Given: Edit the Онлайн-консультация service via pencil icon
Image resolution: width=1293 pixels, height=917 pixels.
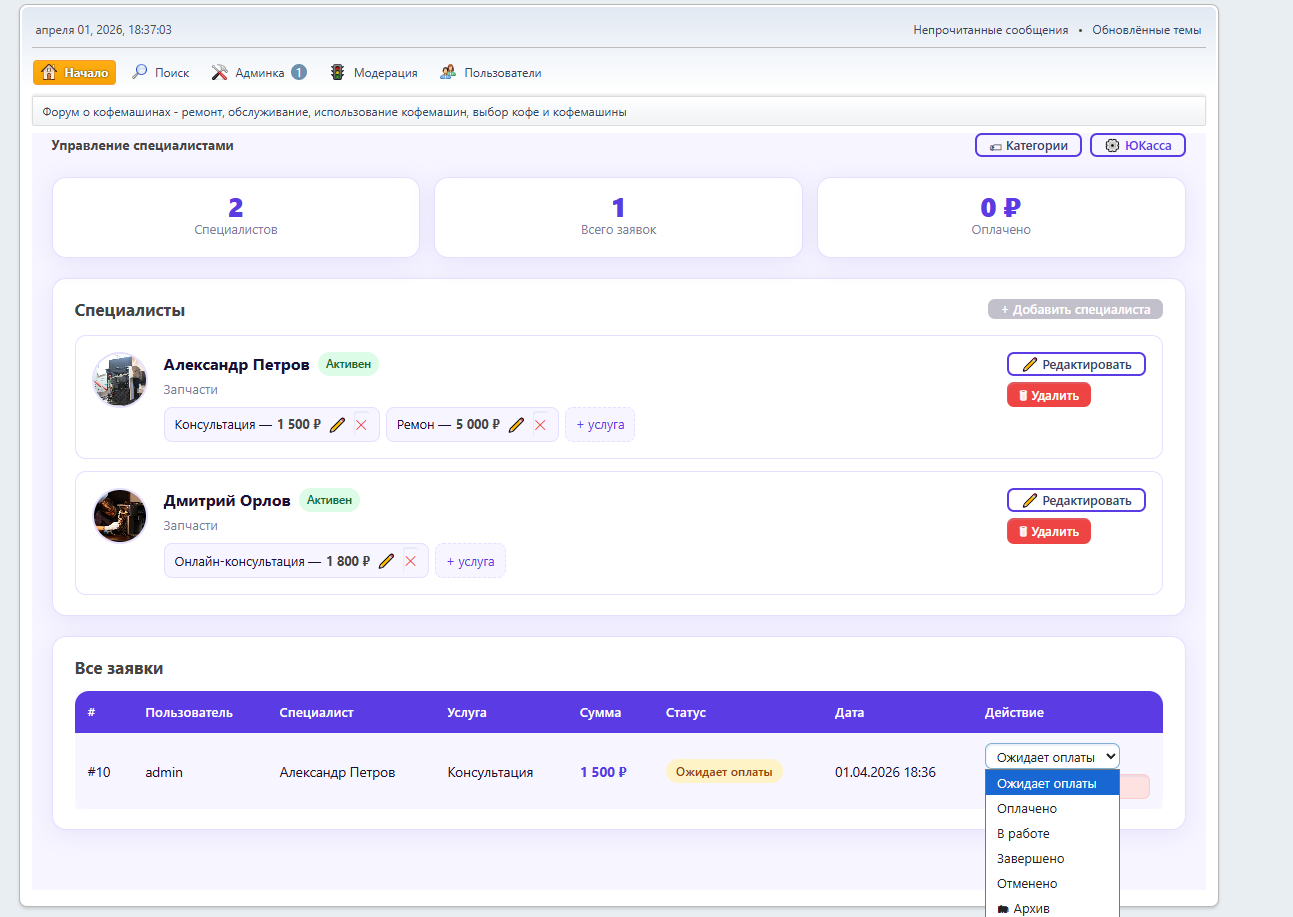Looking at the screenshot, I should [x=386, y=562].
